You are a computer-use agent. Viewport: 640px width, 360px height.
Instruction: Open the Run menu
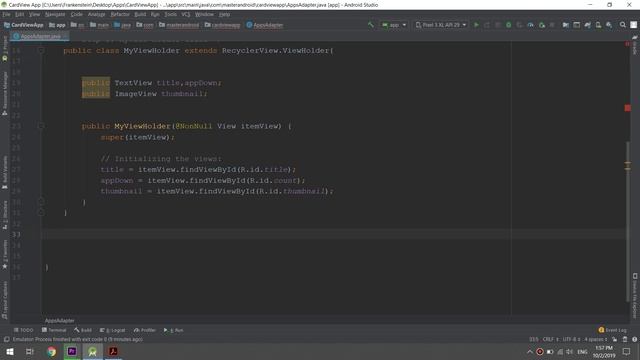155,14
